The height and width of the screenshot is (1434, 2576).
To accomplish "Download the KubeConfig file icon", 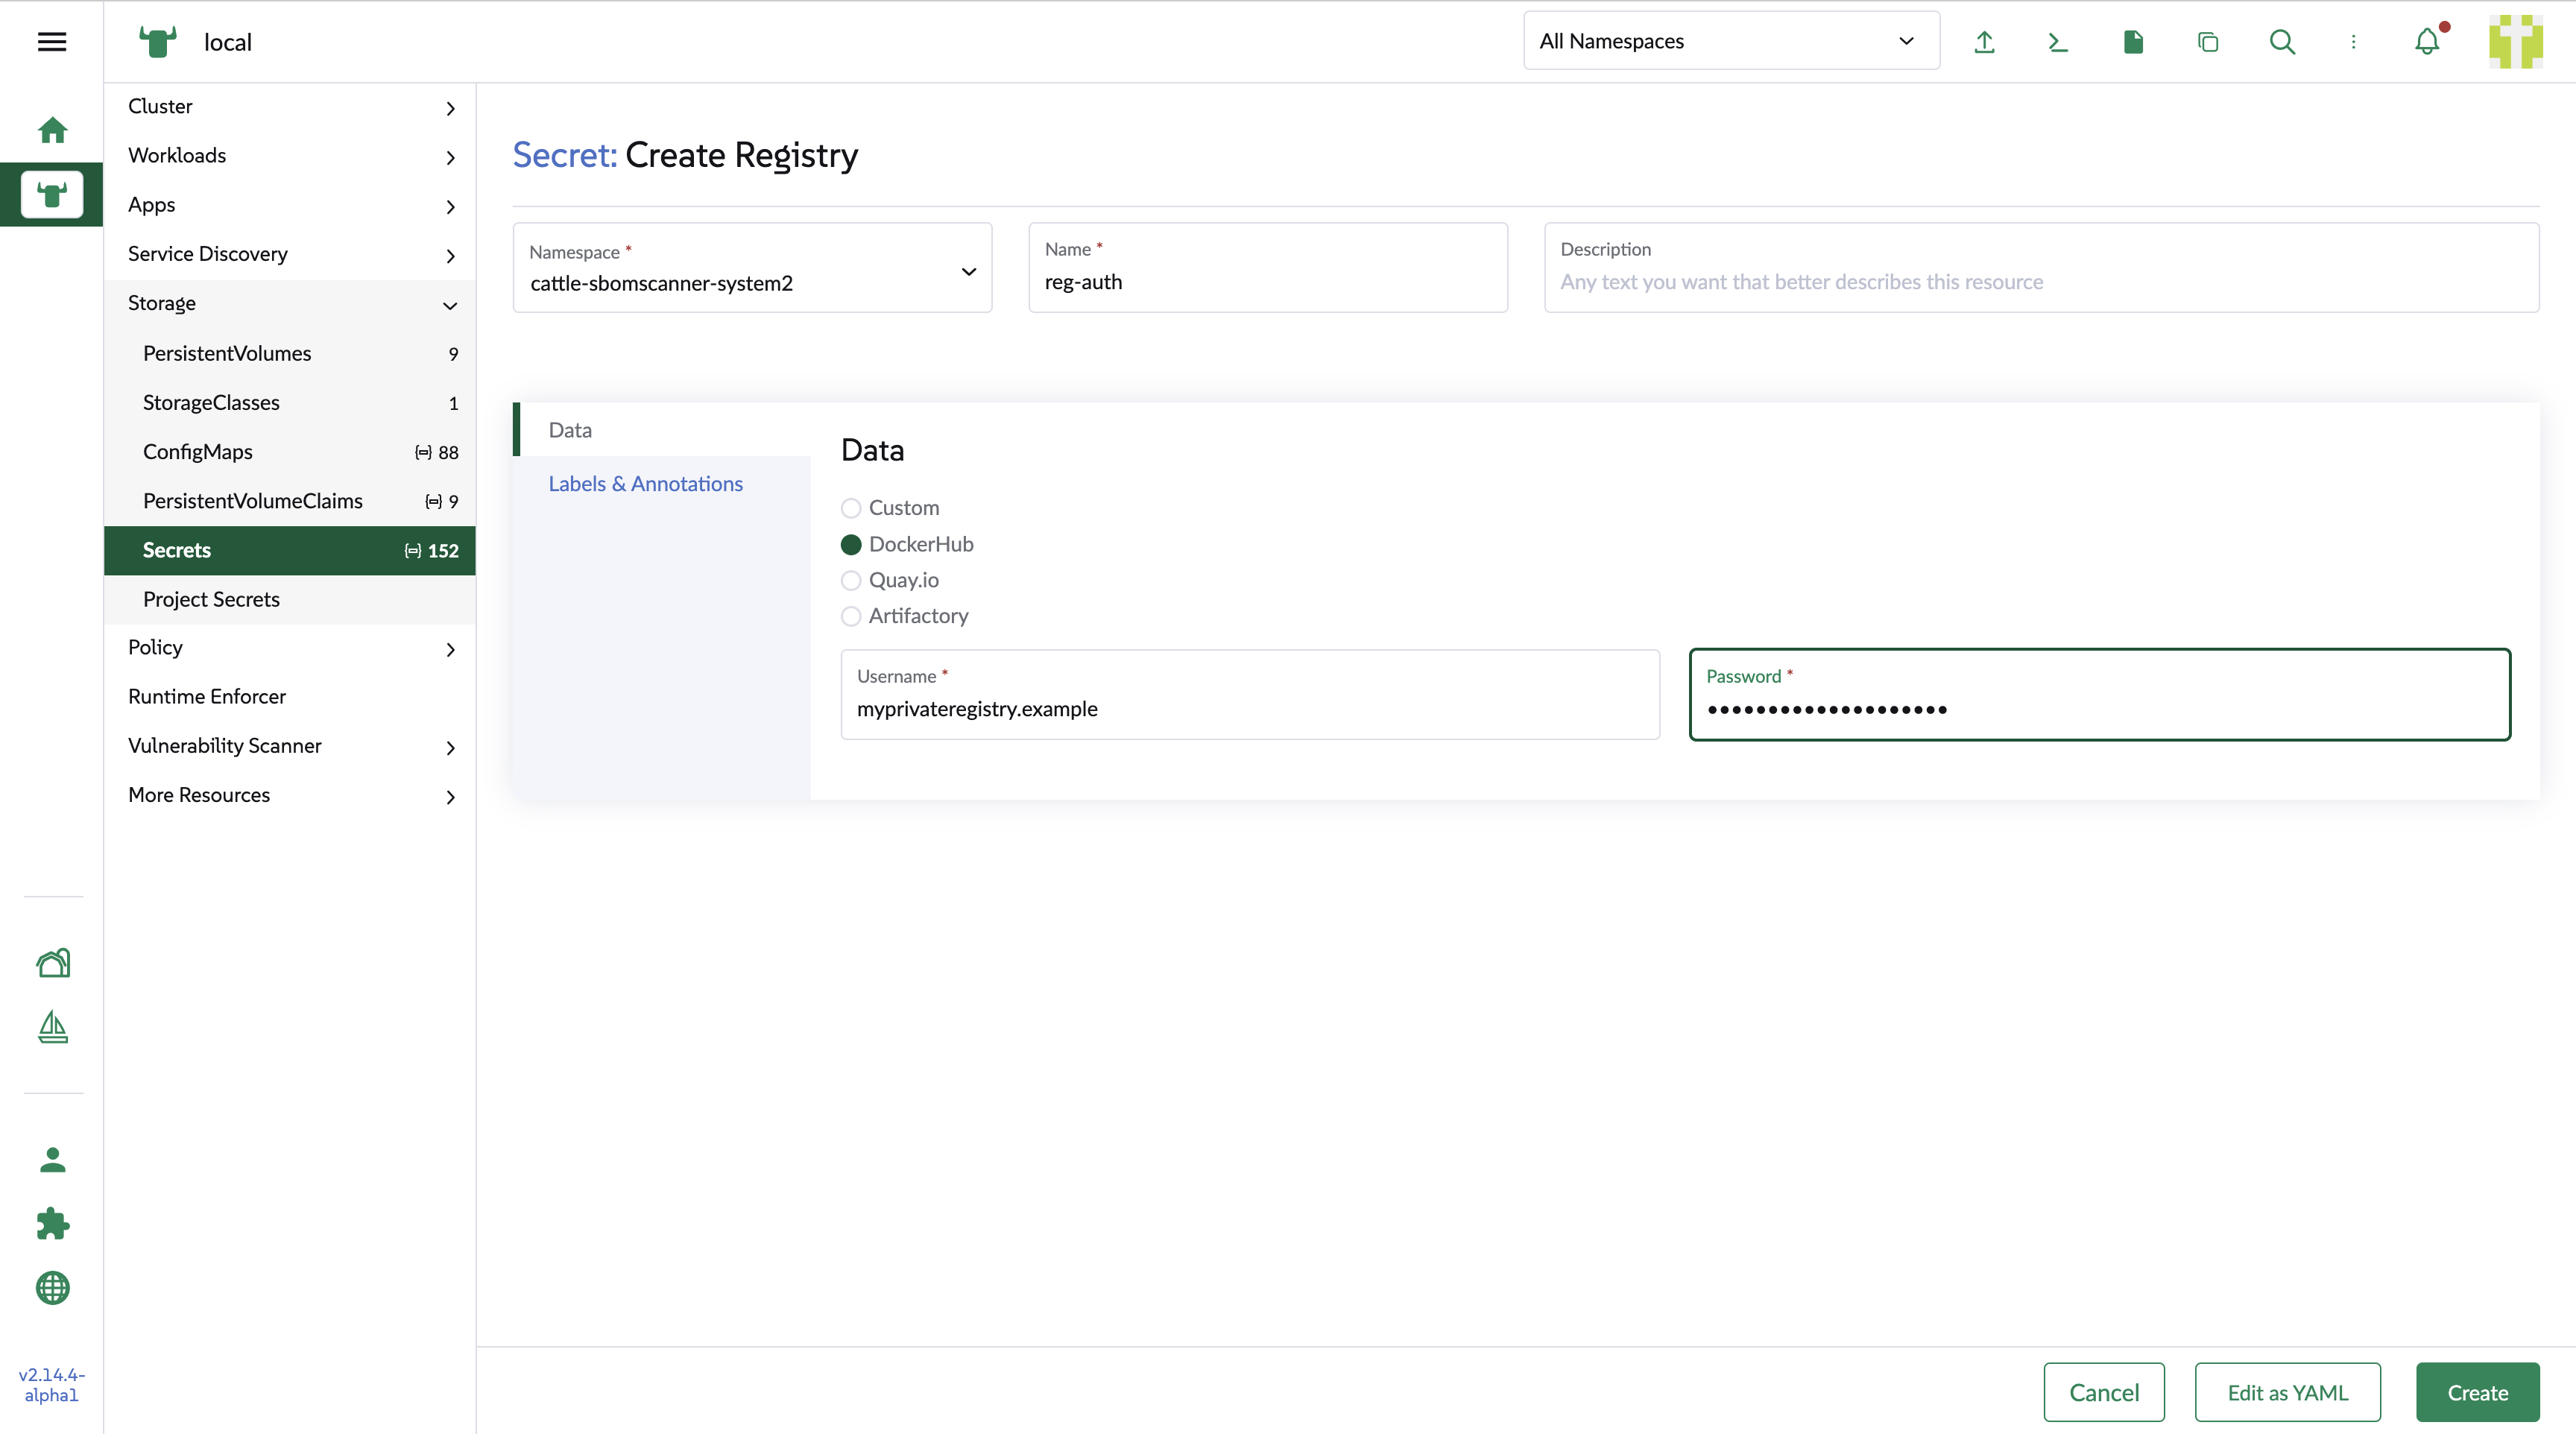I will point(2133,42).
